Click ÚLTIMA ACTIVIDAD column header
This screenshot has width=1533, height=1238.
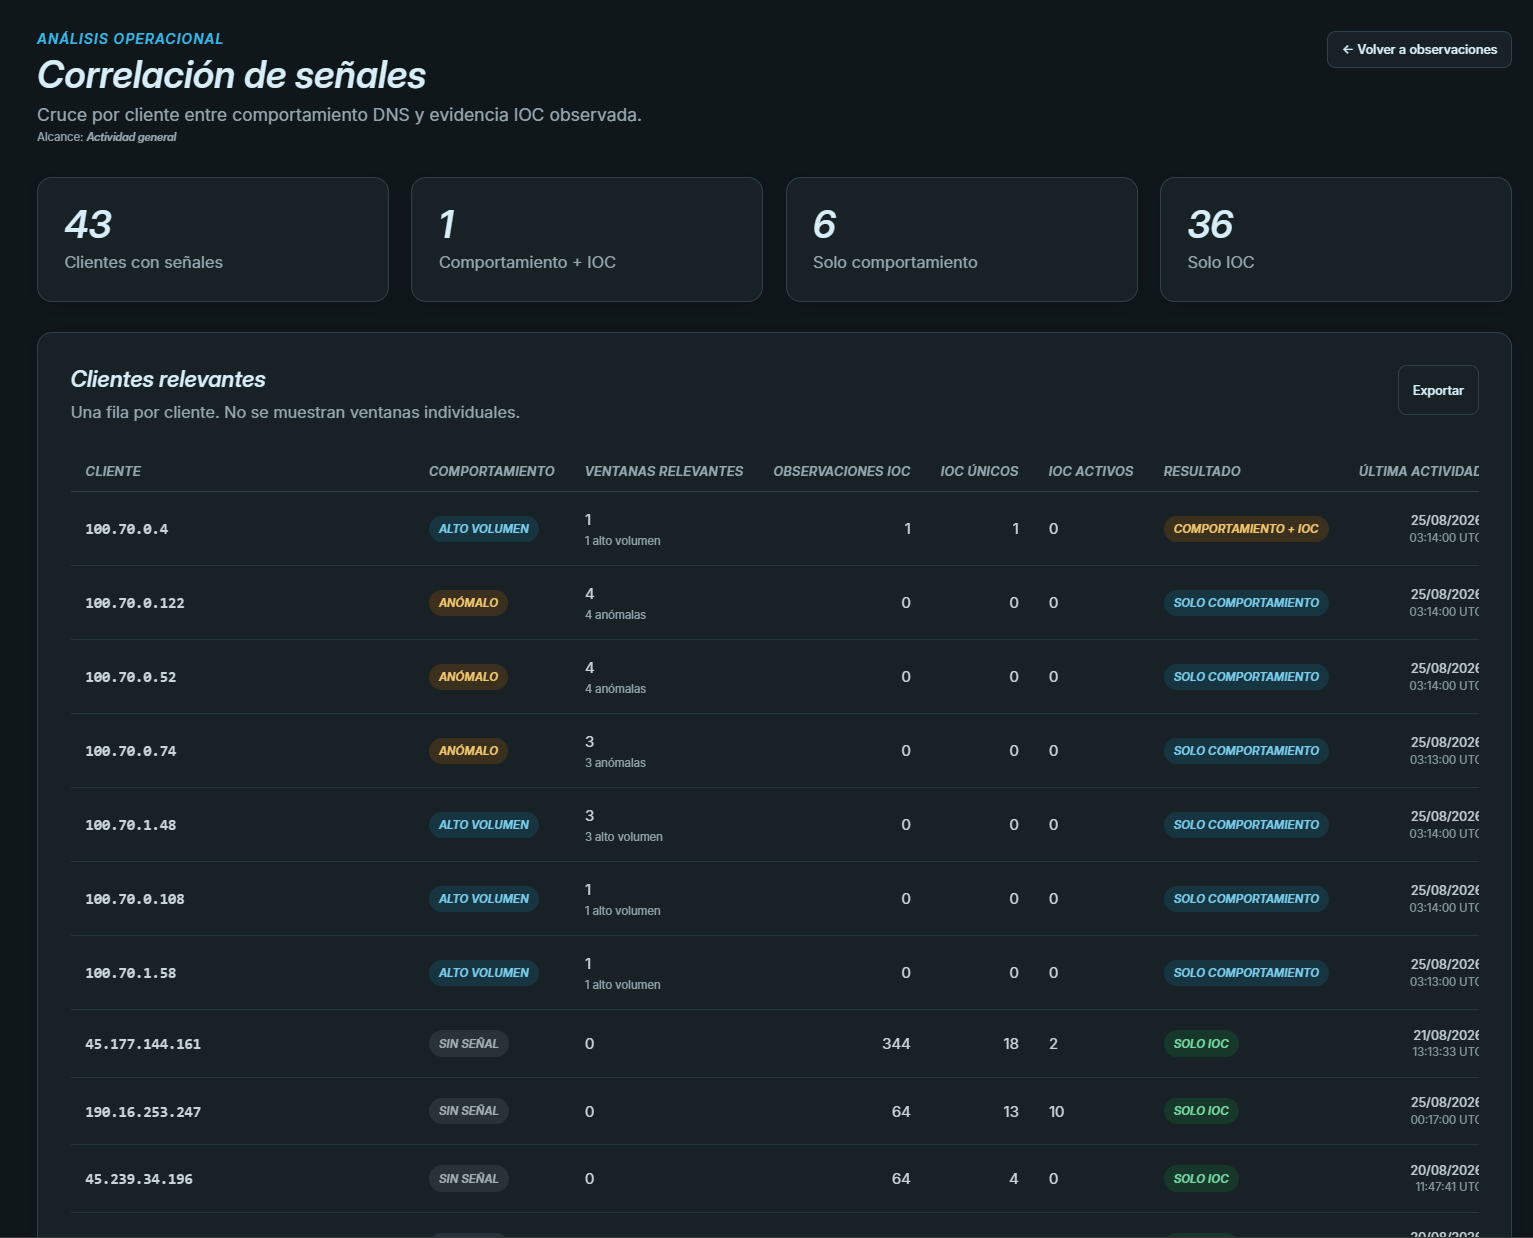(1418, 471)
